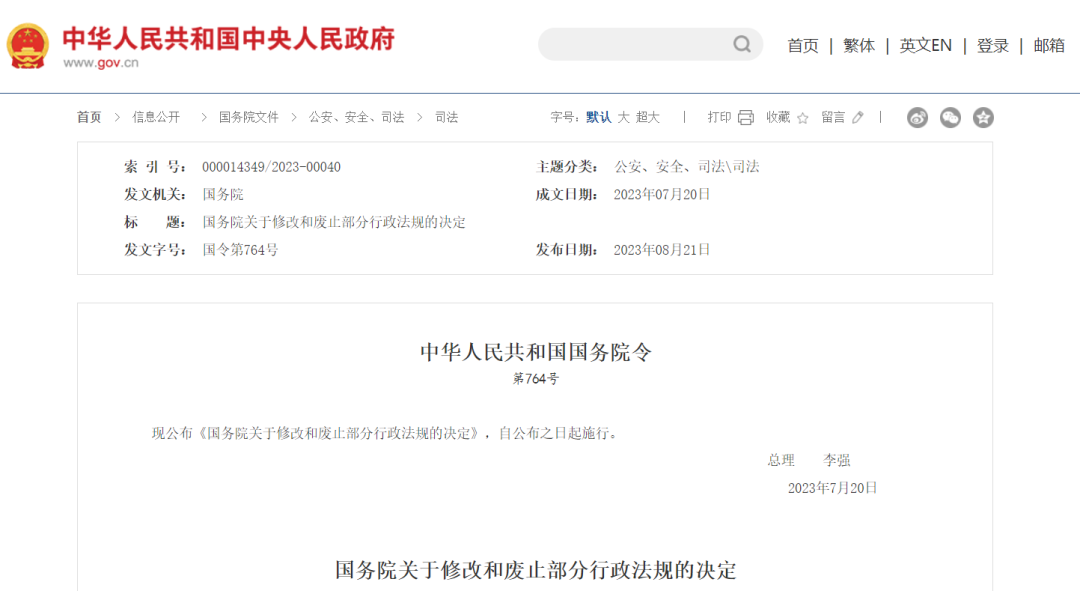Share via WeChat icon
The height and width of the screenshot is (591, 1080).
click(x=950, y=118)
